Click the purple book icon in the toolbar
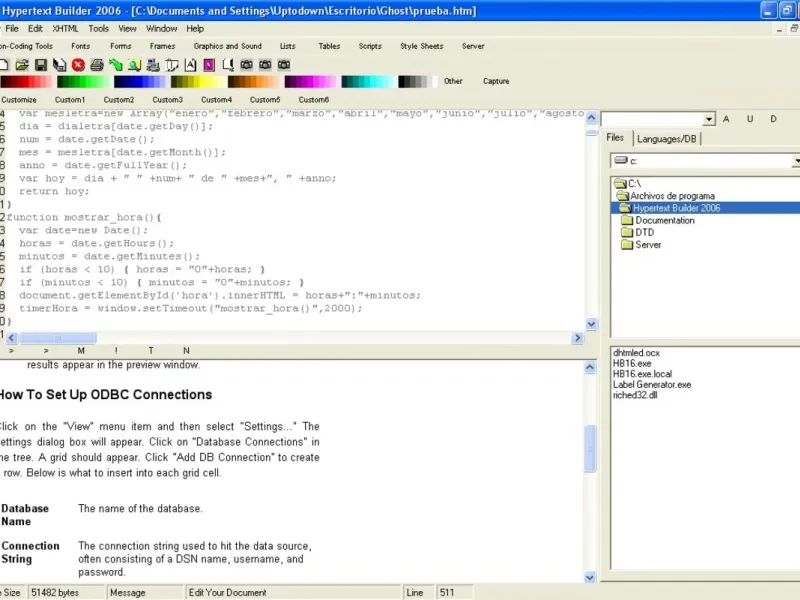The width and height of the screenshot is (800, 600). 209,64
